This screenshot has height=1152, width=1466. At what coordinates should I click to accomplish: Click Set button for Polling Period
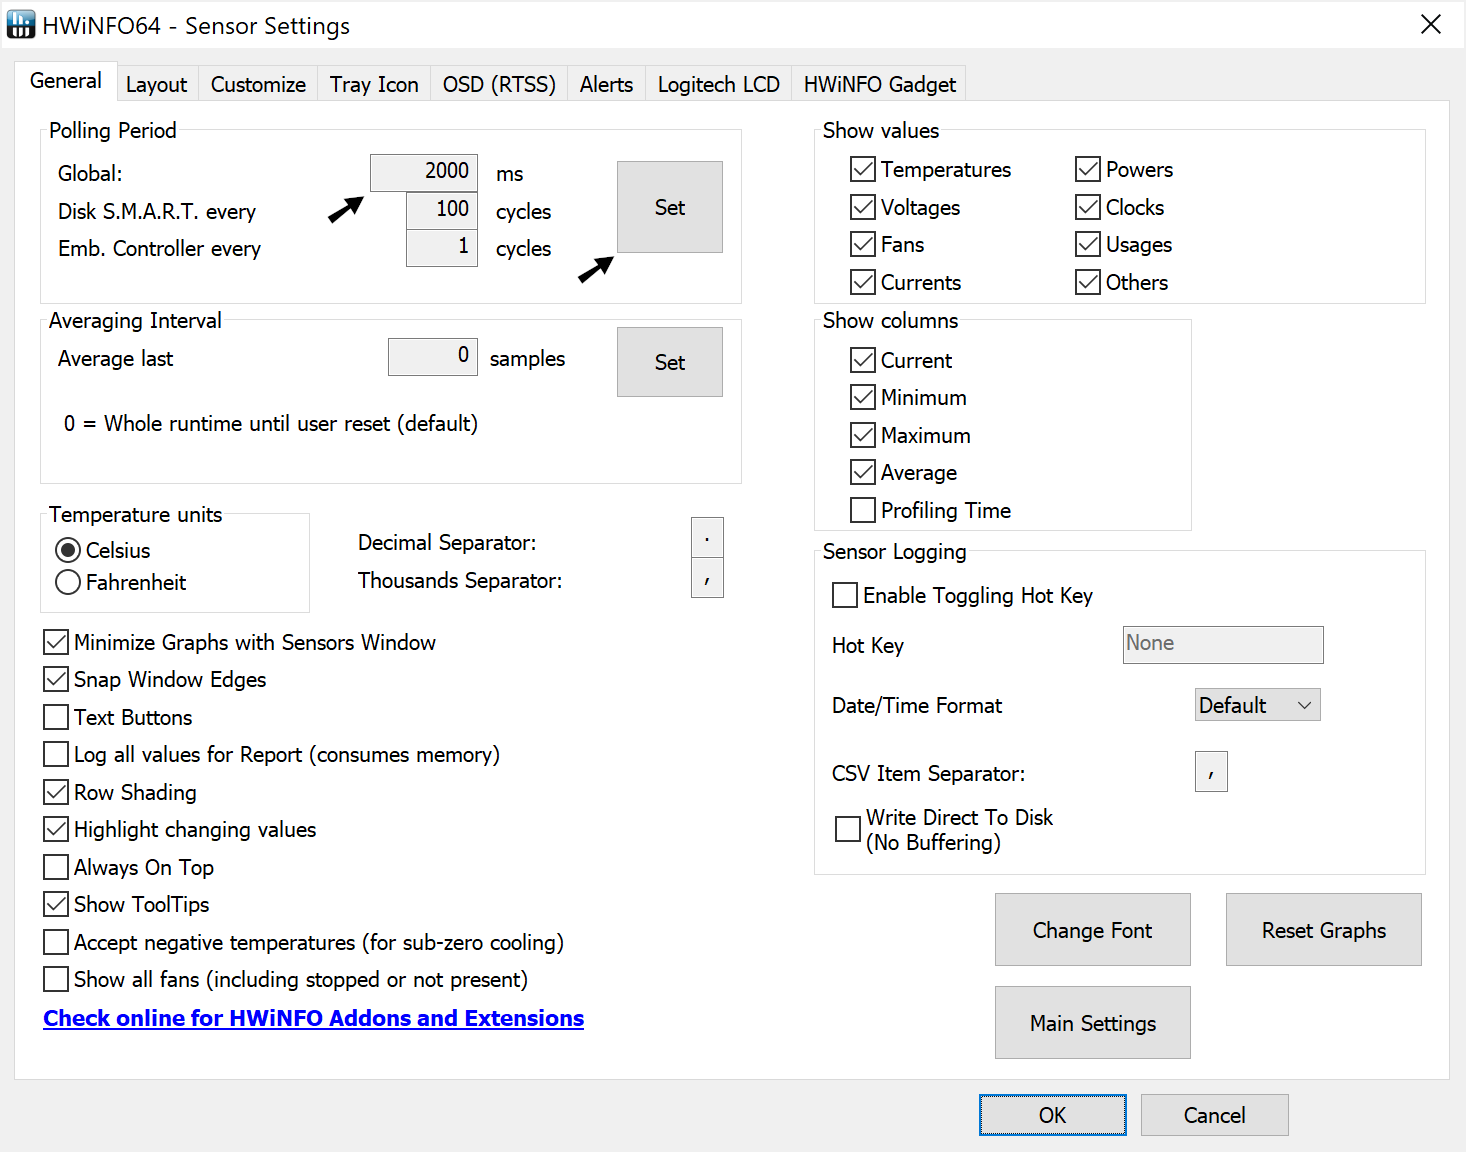(670, 207)
